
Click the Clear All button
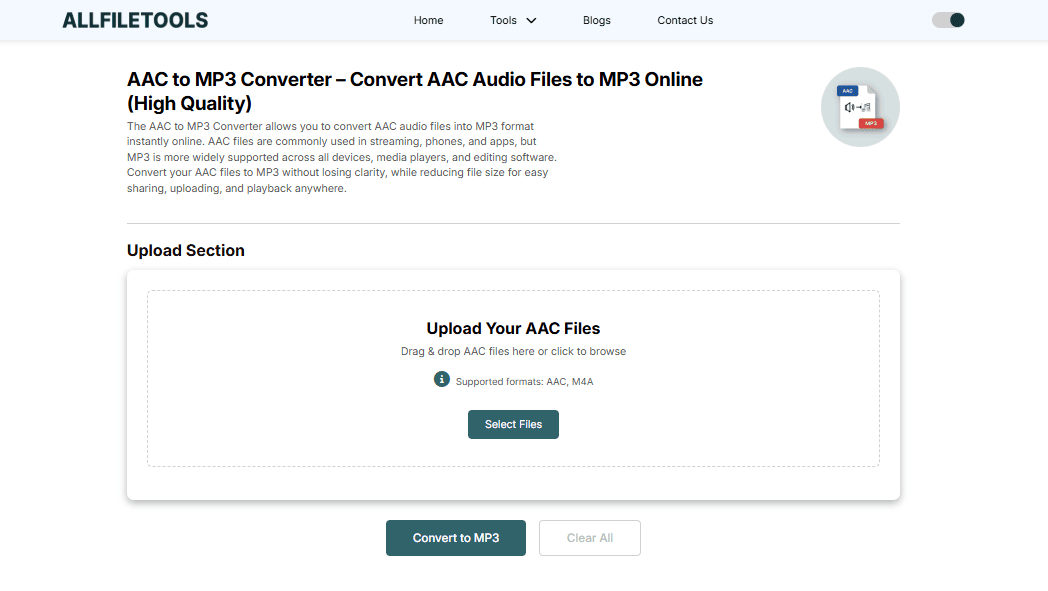589,538
